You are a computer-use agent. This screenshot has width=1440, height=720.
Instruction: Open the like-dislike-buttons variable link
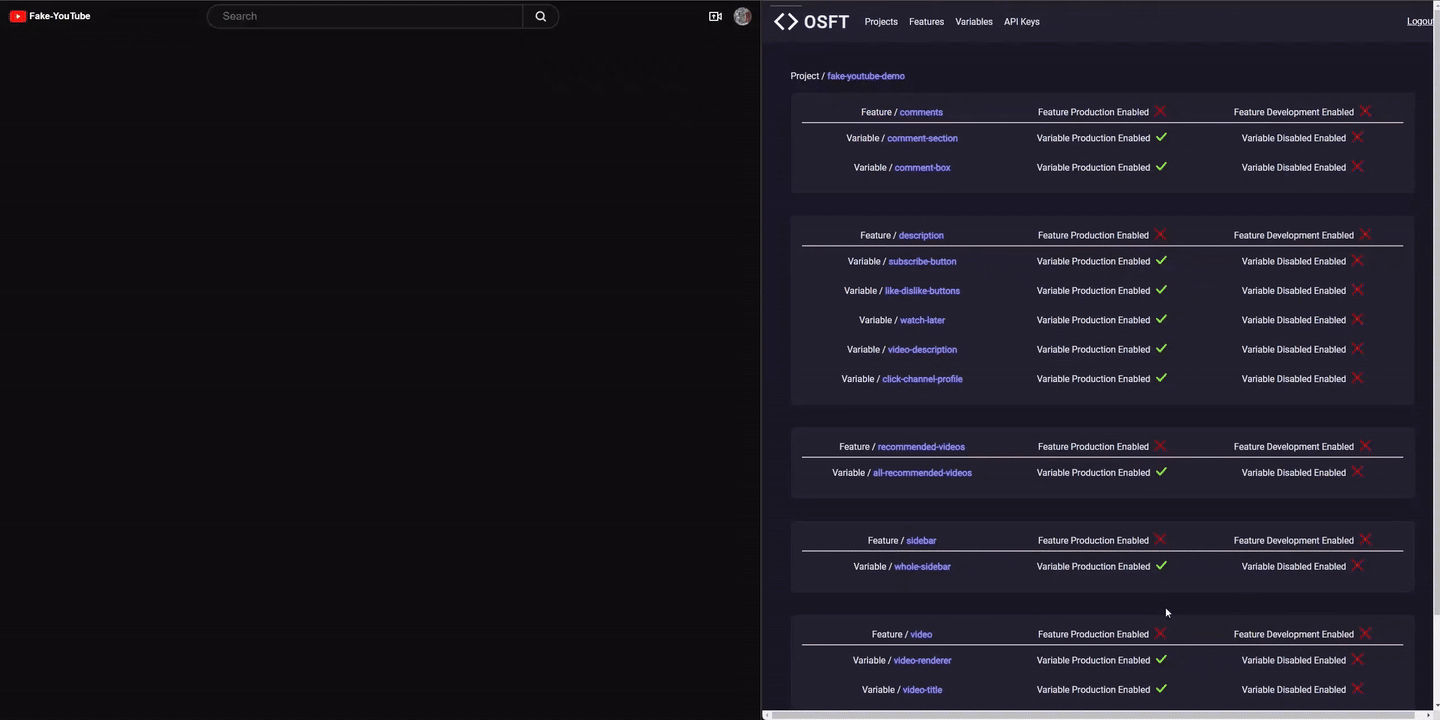pyautogui.click(x=922, y=291)
